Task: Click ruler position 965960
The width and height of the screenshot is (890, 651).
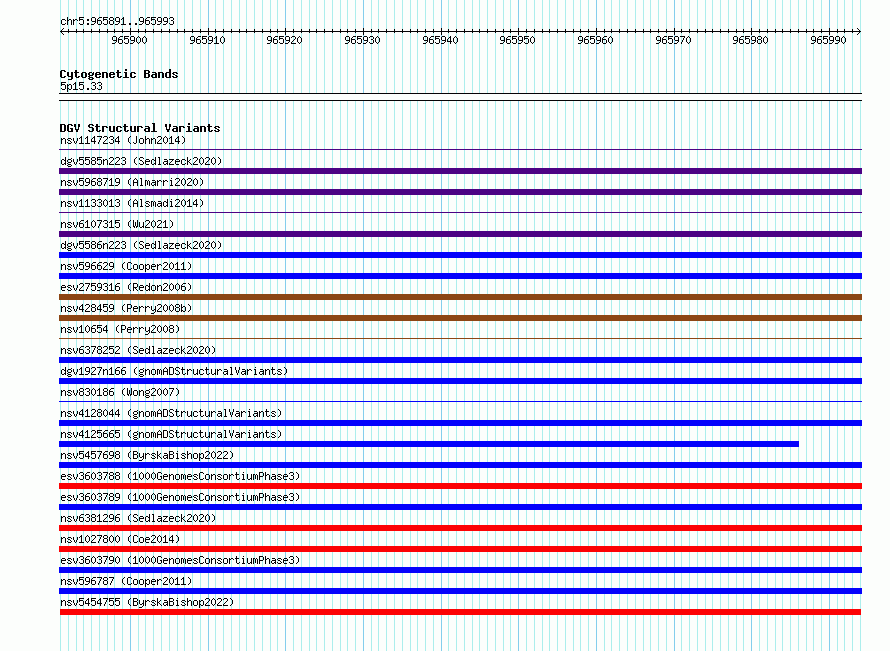Action: (x=595, y=40)
